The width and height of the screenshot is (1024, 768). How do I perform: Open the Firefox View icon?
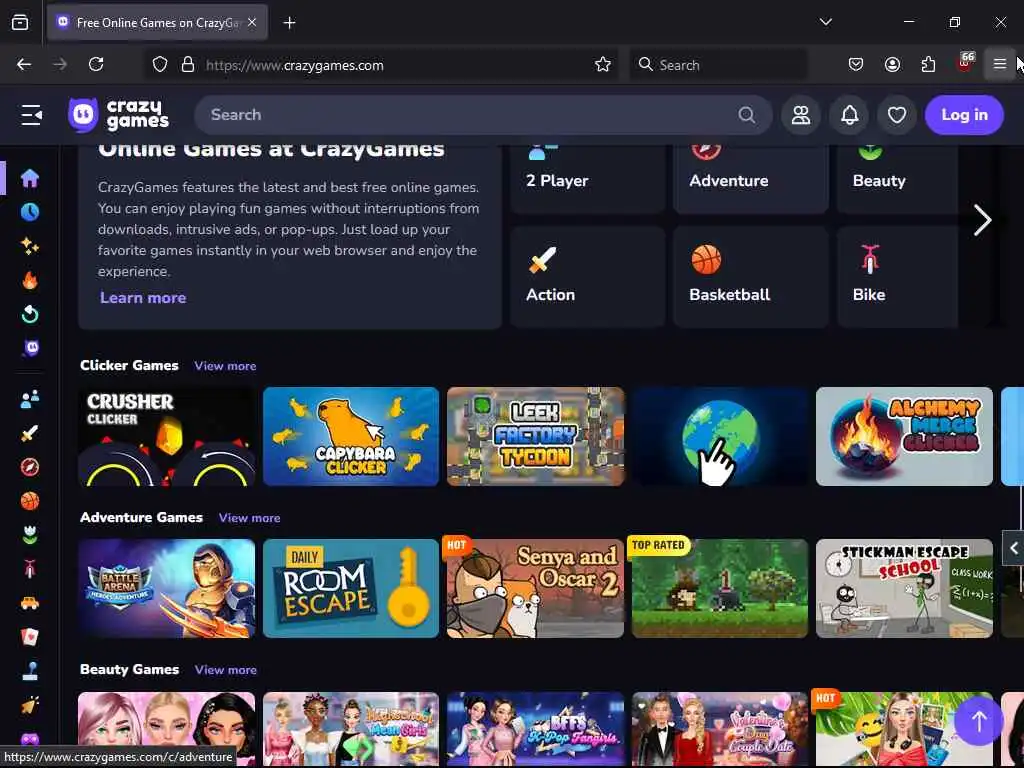point(20,22)
